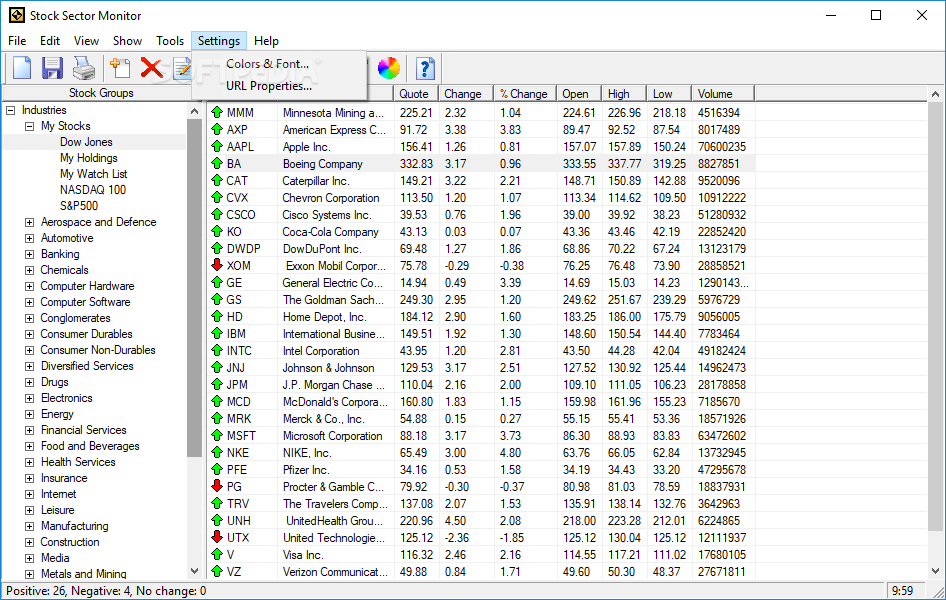
Task: Click the red down arrow beside XOM
Action: pyautogui.click(x=217, y=265)
